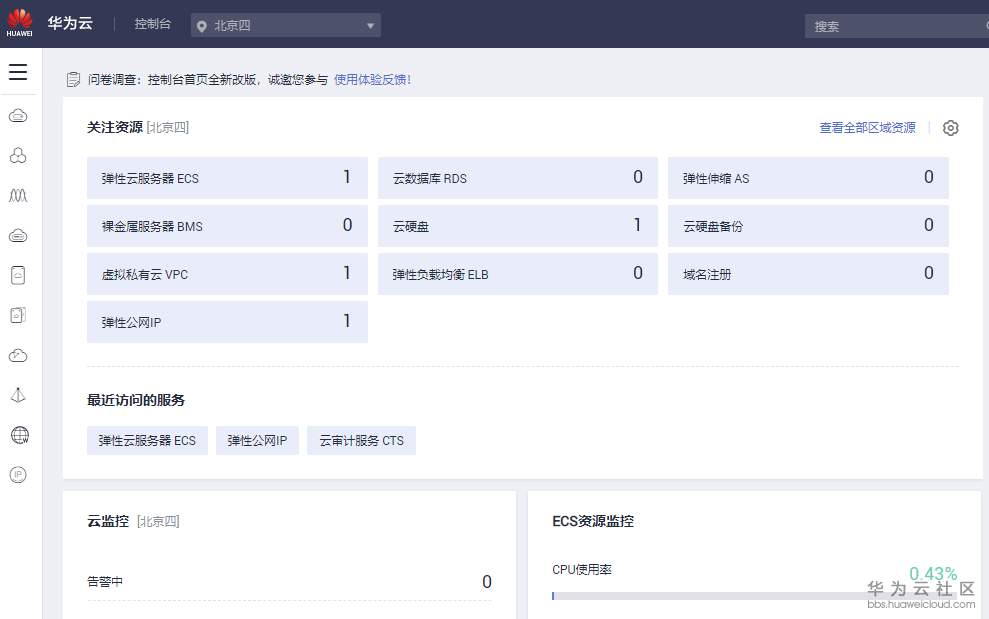Click the IP circle icon in sidebar
The image size is (989, 619).
click(18, 475)
